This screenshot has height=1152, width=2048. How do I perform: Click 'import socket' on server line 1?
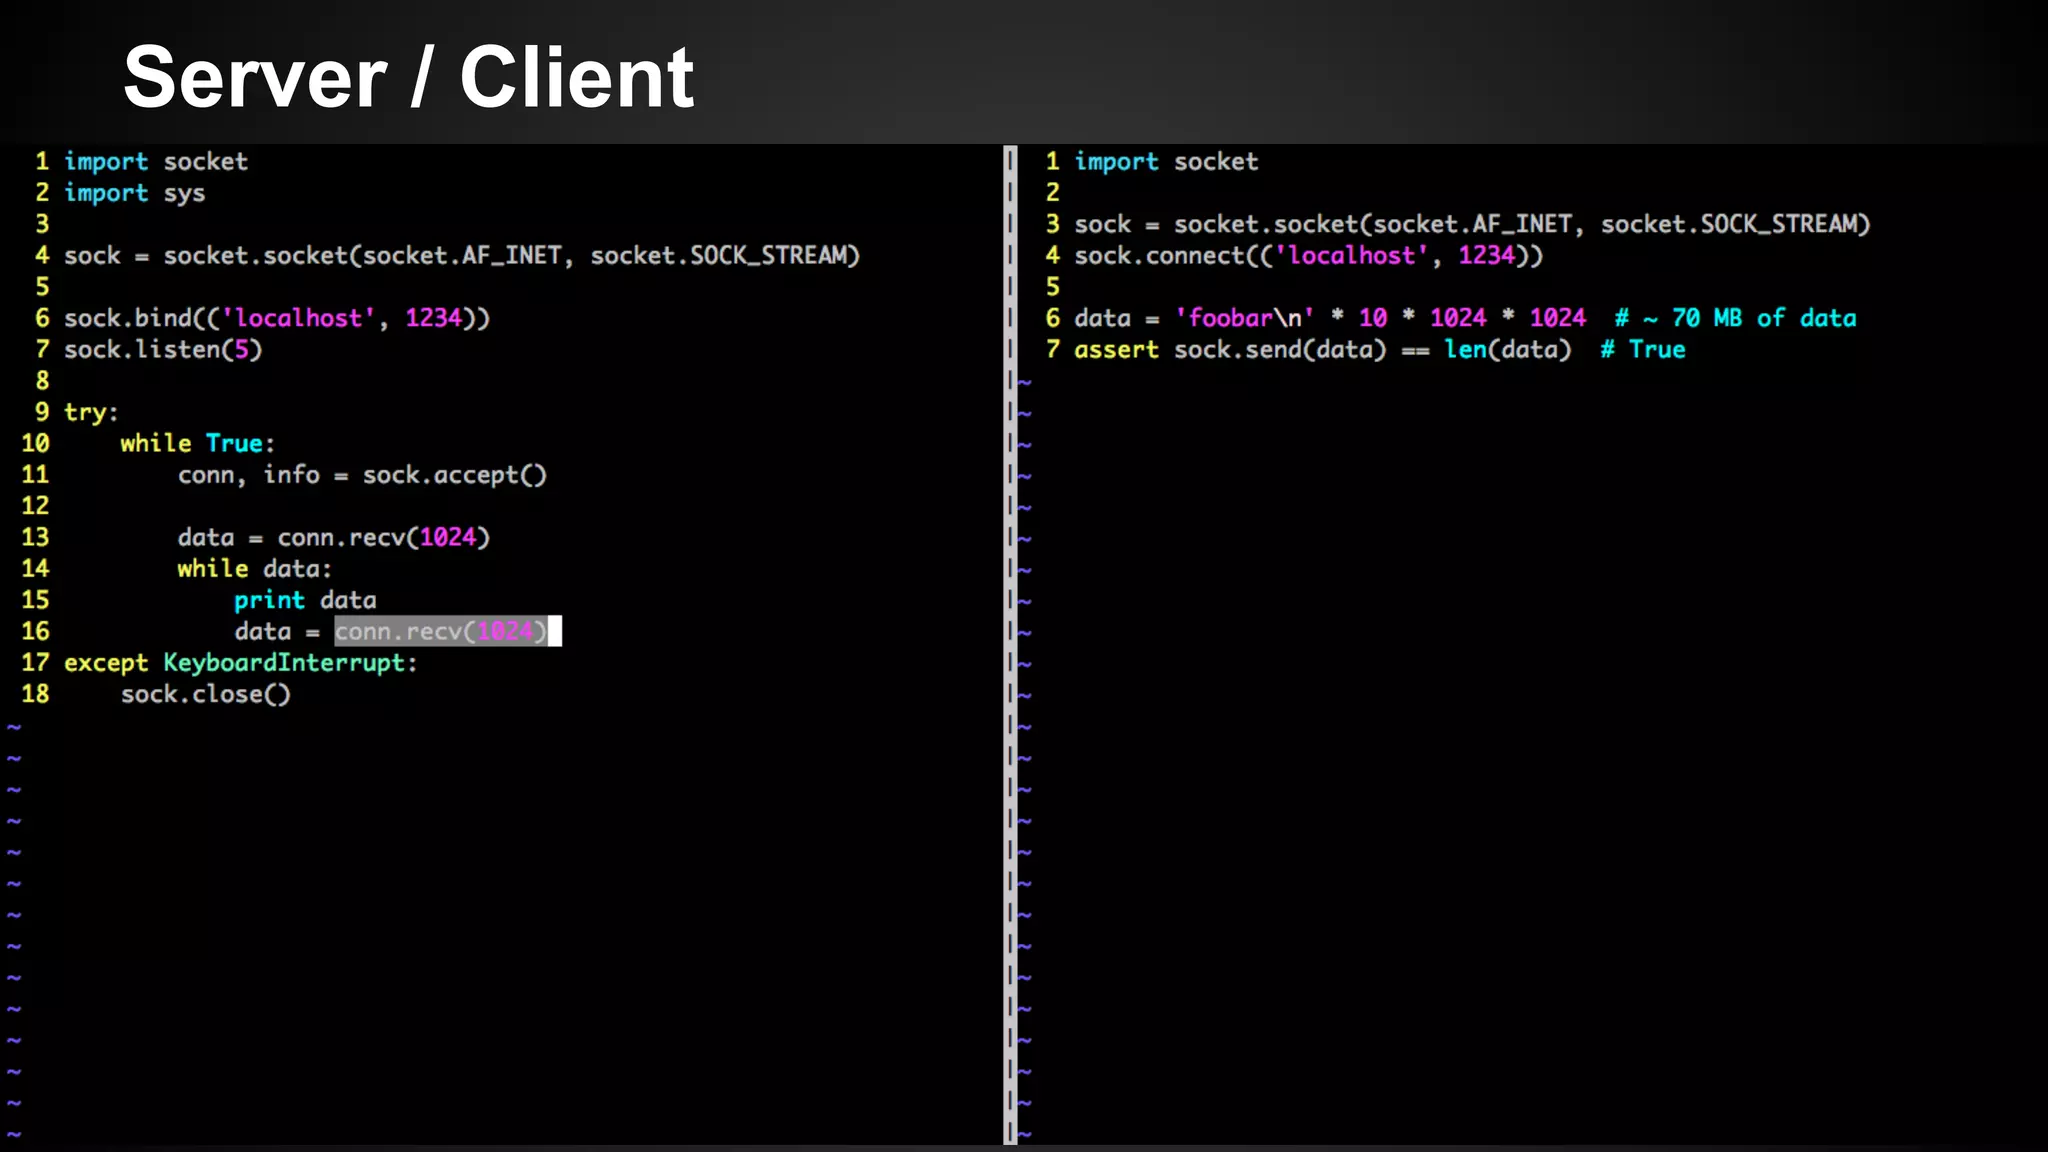(x=156, y=161)
